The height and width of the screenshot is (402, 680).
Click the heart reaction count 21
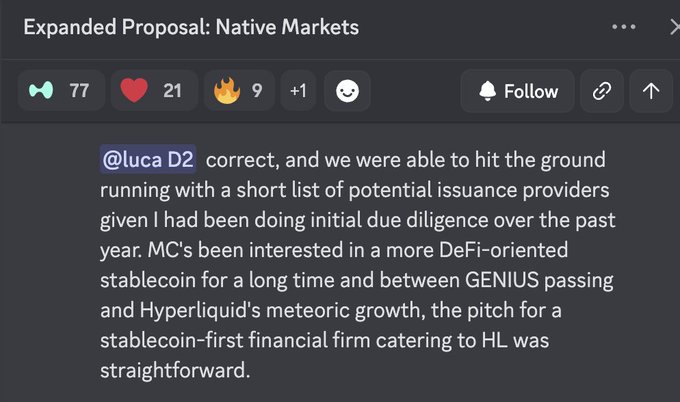click(x=172, y=91)
